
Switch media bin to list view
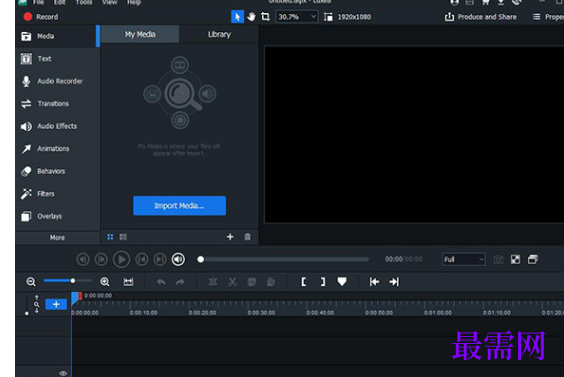tap(123, 237)
